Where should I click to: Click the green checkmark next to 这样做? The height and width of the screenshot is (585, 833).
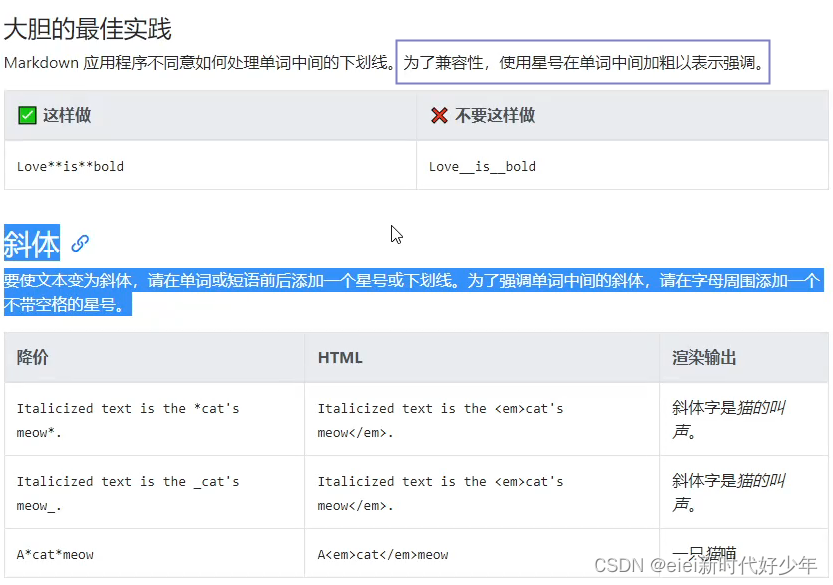27,114
